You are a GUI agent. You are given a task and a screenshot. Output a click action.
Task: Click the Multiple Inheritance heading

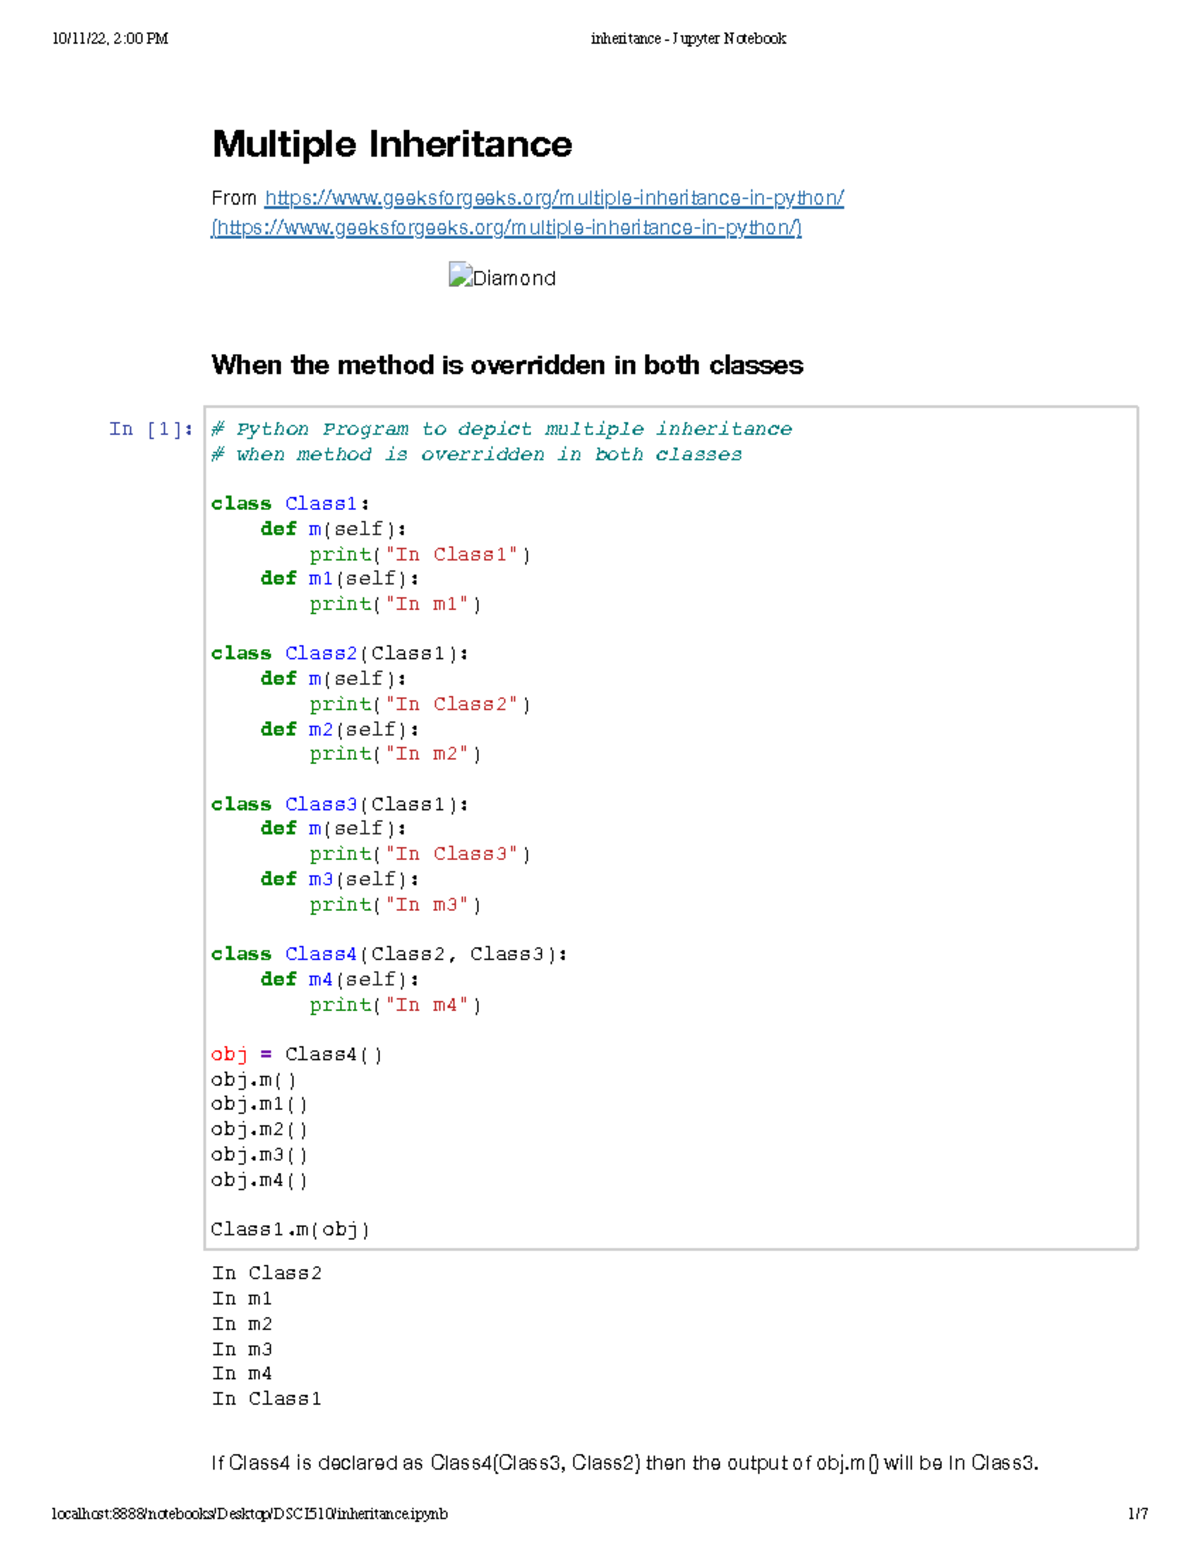[392, 144]
